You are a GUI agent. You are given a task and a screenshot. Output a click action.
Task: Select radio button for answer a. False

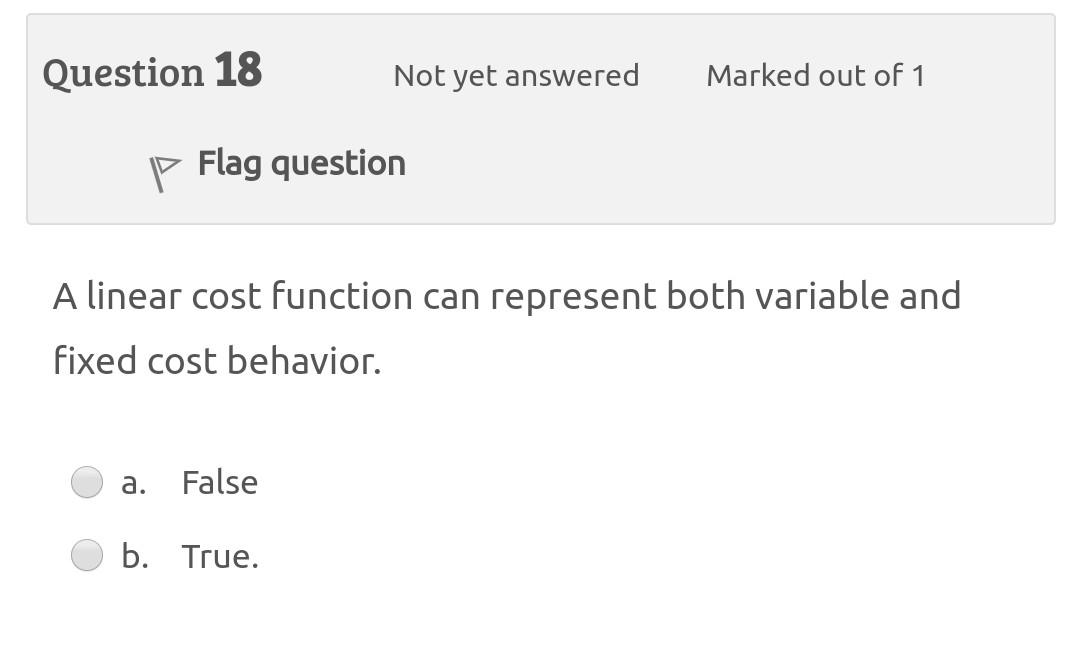(x=87, y=481)
